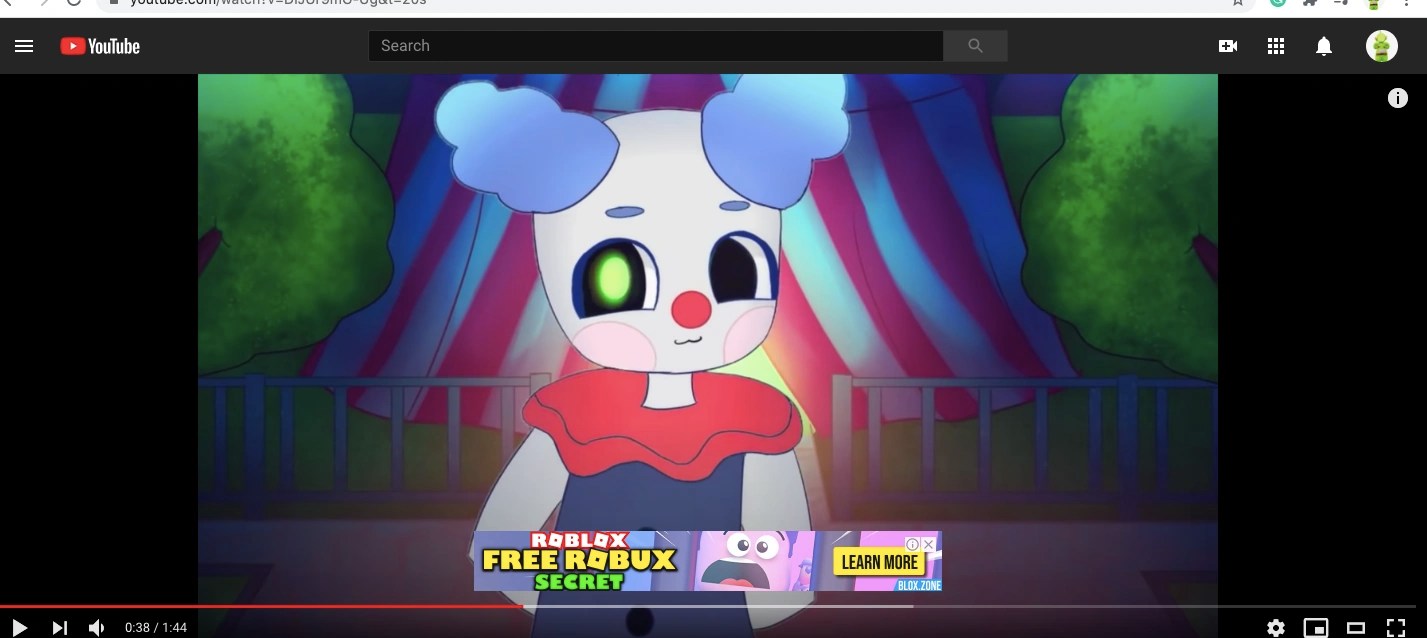
Task: Open the YouTube apps grid
Action: coord(1276,46)
